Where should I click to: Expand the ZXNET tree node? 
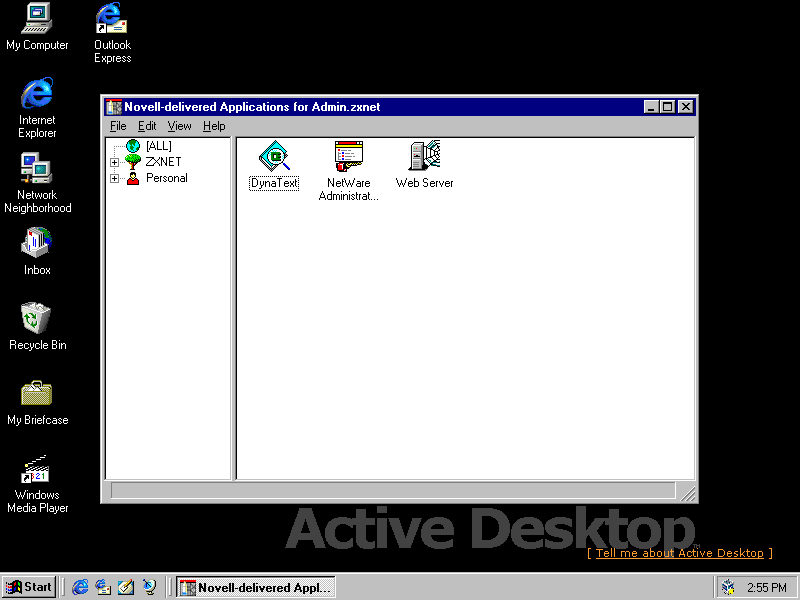tap(114, 162)
